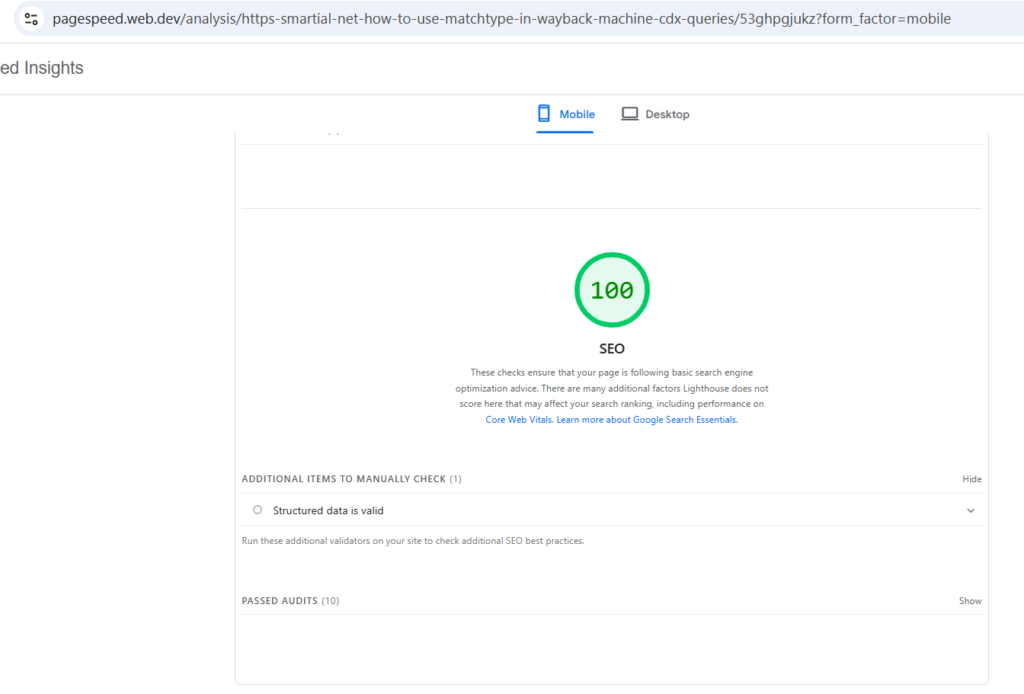Click the 'Run these additional validators' note
The height and width of the screenshot is (694, 1024).
click(x=413, y=541)
